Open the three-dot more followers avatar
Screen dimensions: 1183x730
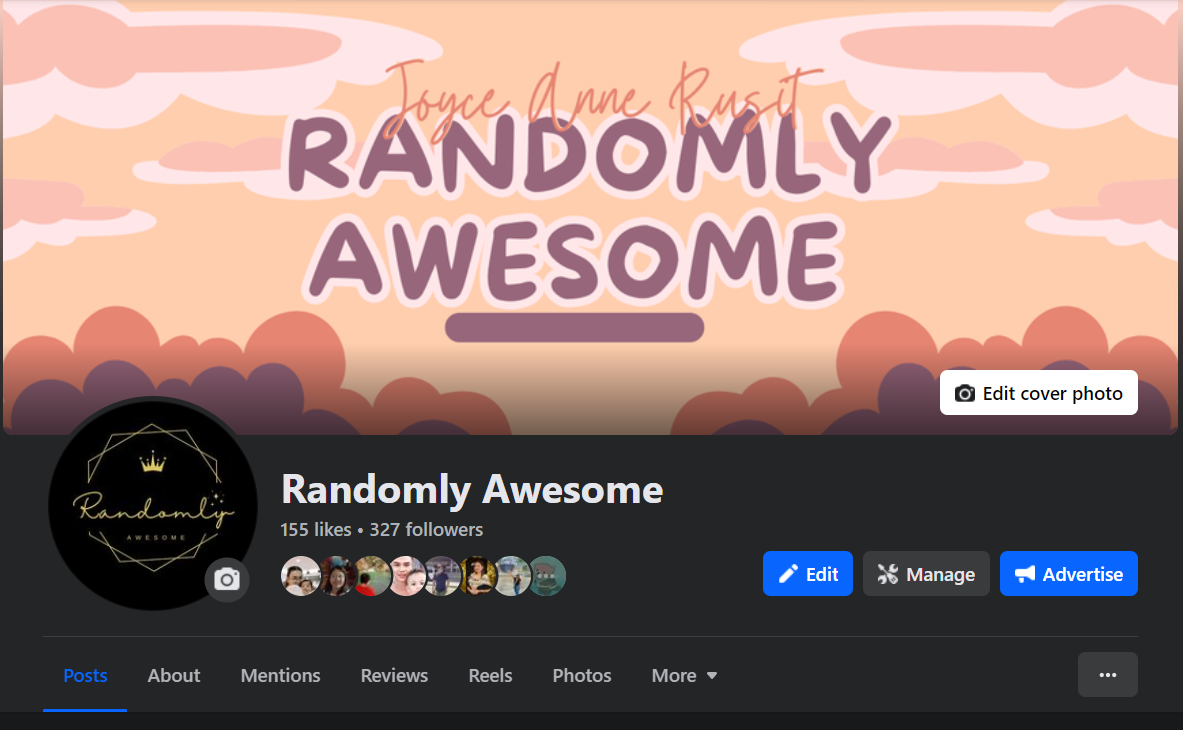(x=547, y=576)
